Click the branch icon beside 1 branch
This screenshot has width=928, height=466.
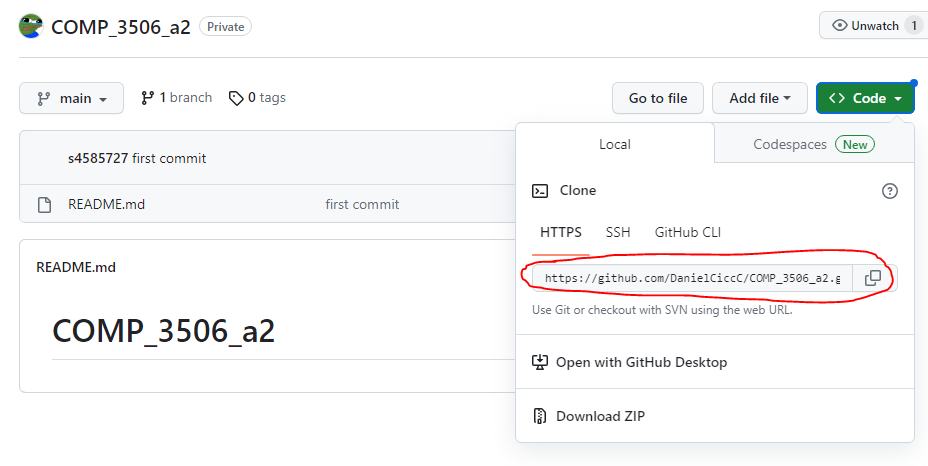(x=148, y=98)
